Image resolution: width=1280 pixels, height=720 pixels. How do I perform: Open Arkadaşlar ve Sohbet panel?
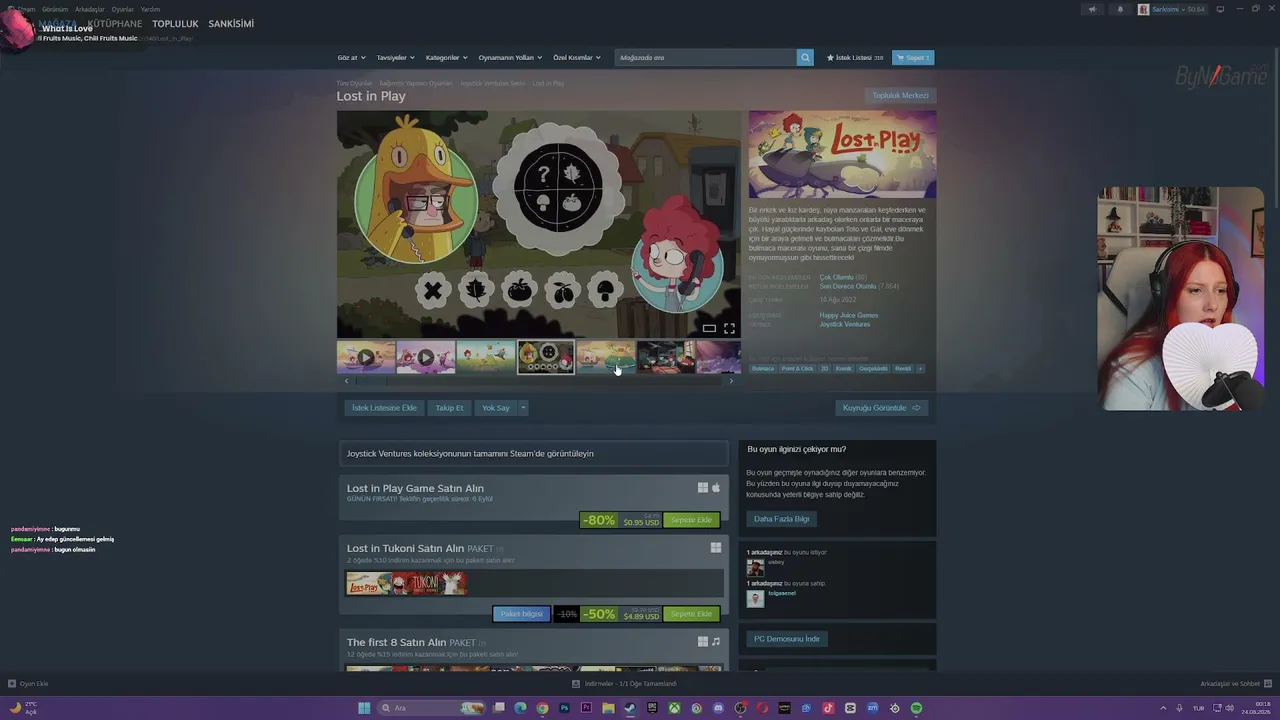[1235, 684]
